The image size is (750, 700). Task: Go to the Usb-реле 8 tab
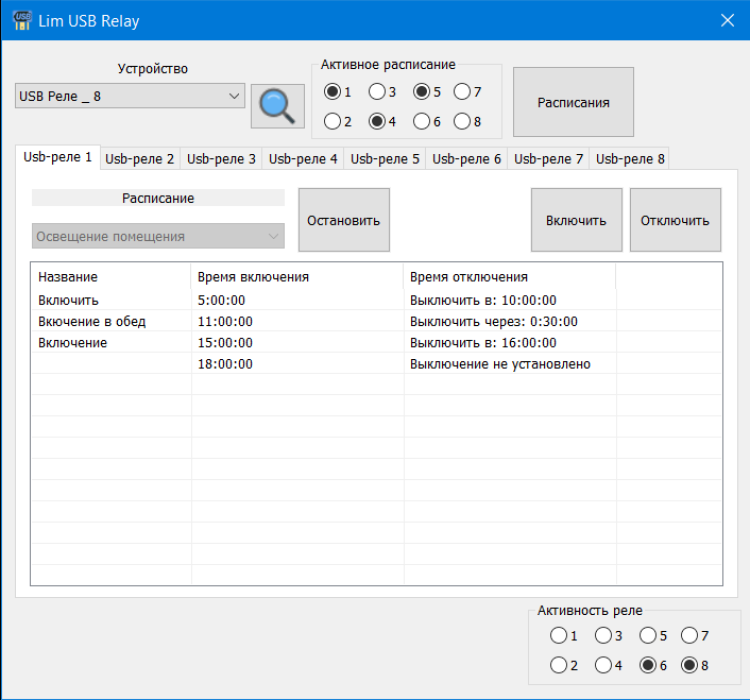[630, 159]
